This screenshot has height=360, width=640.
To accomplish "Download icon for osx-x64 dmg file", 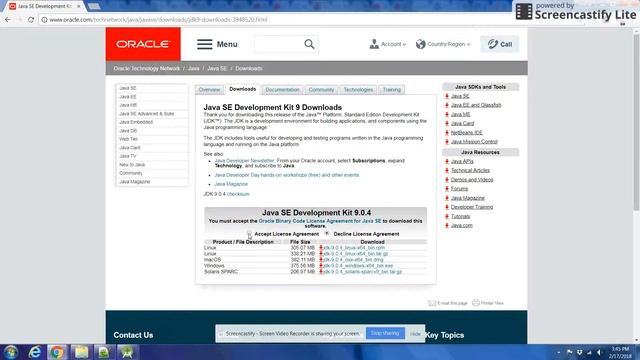I will (x=321, y=260).
